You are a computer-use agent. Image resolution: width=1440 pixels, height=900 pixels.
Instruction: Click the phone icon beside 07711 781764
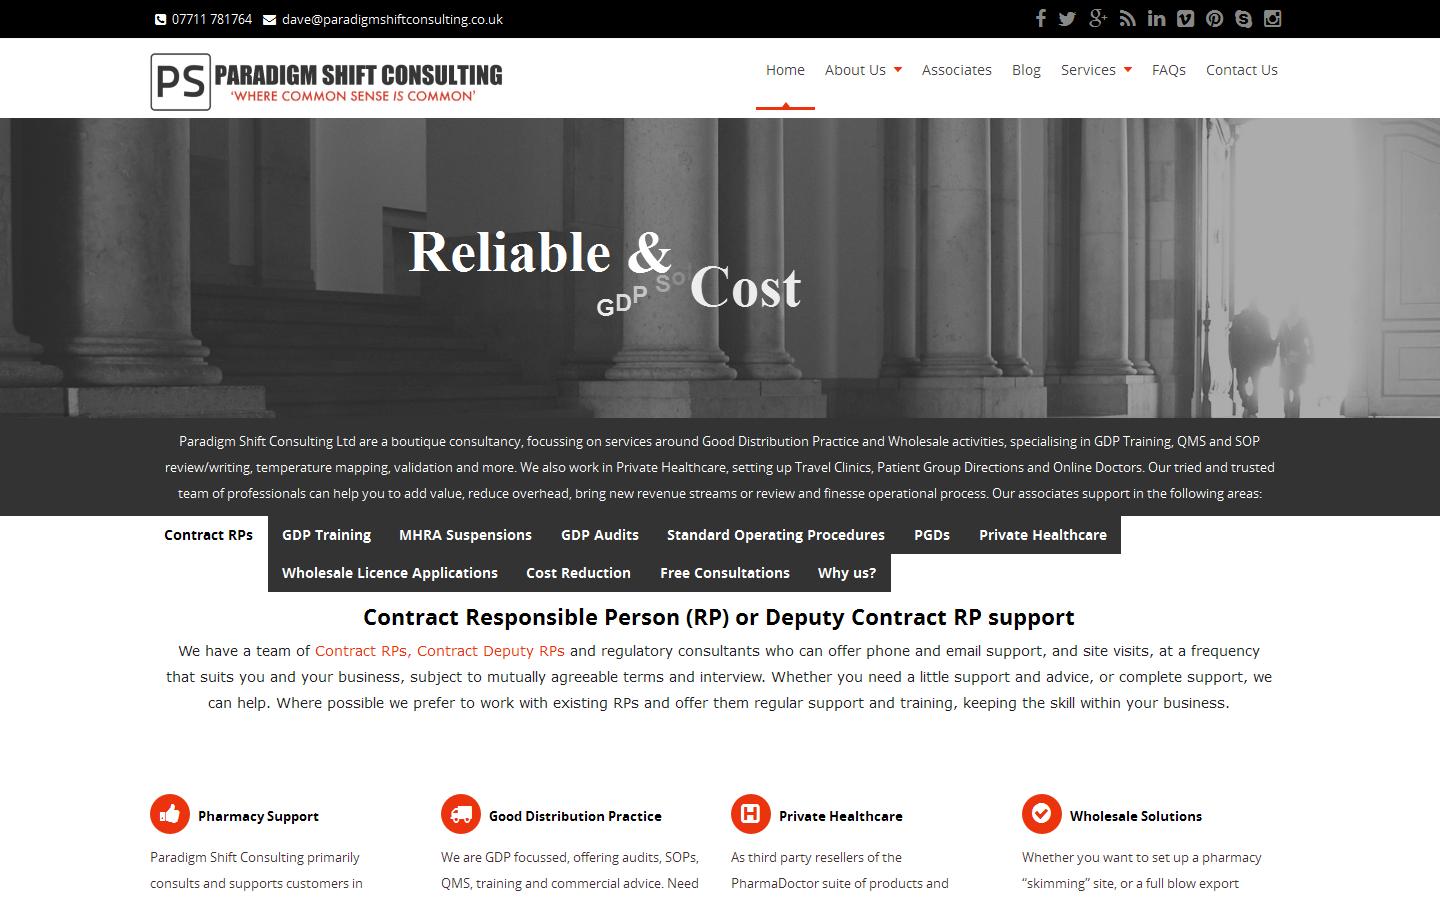click(160, 18)
